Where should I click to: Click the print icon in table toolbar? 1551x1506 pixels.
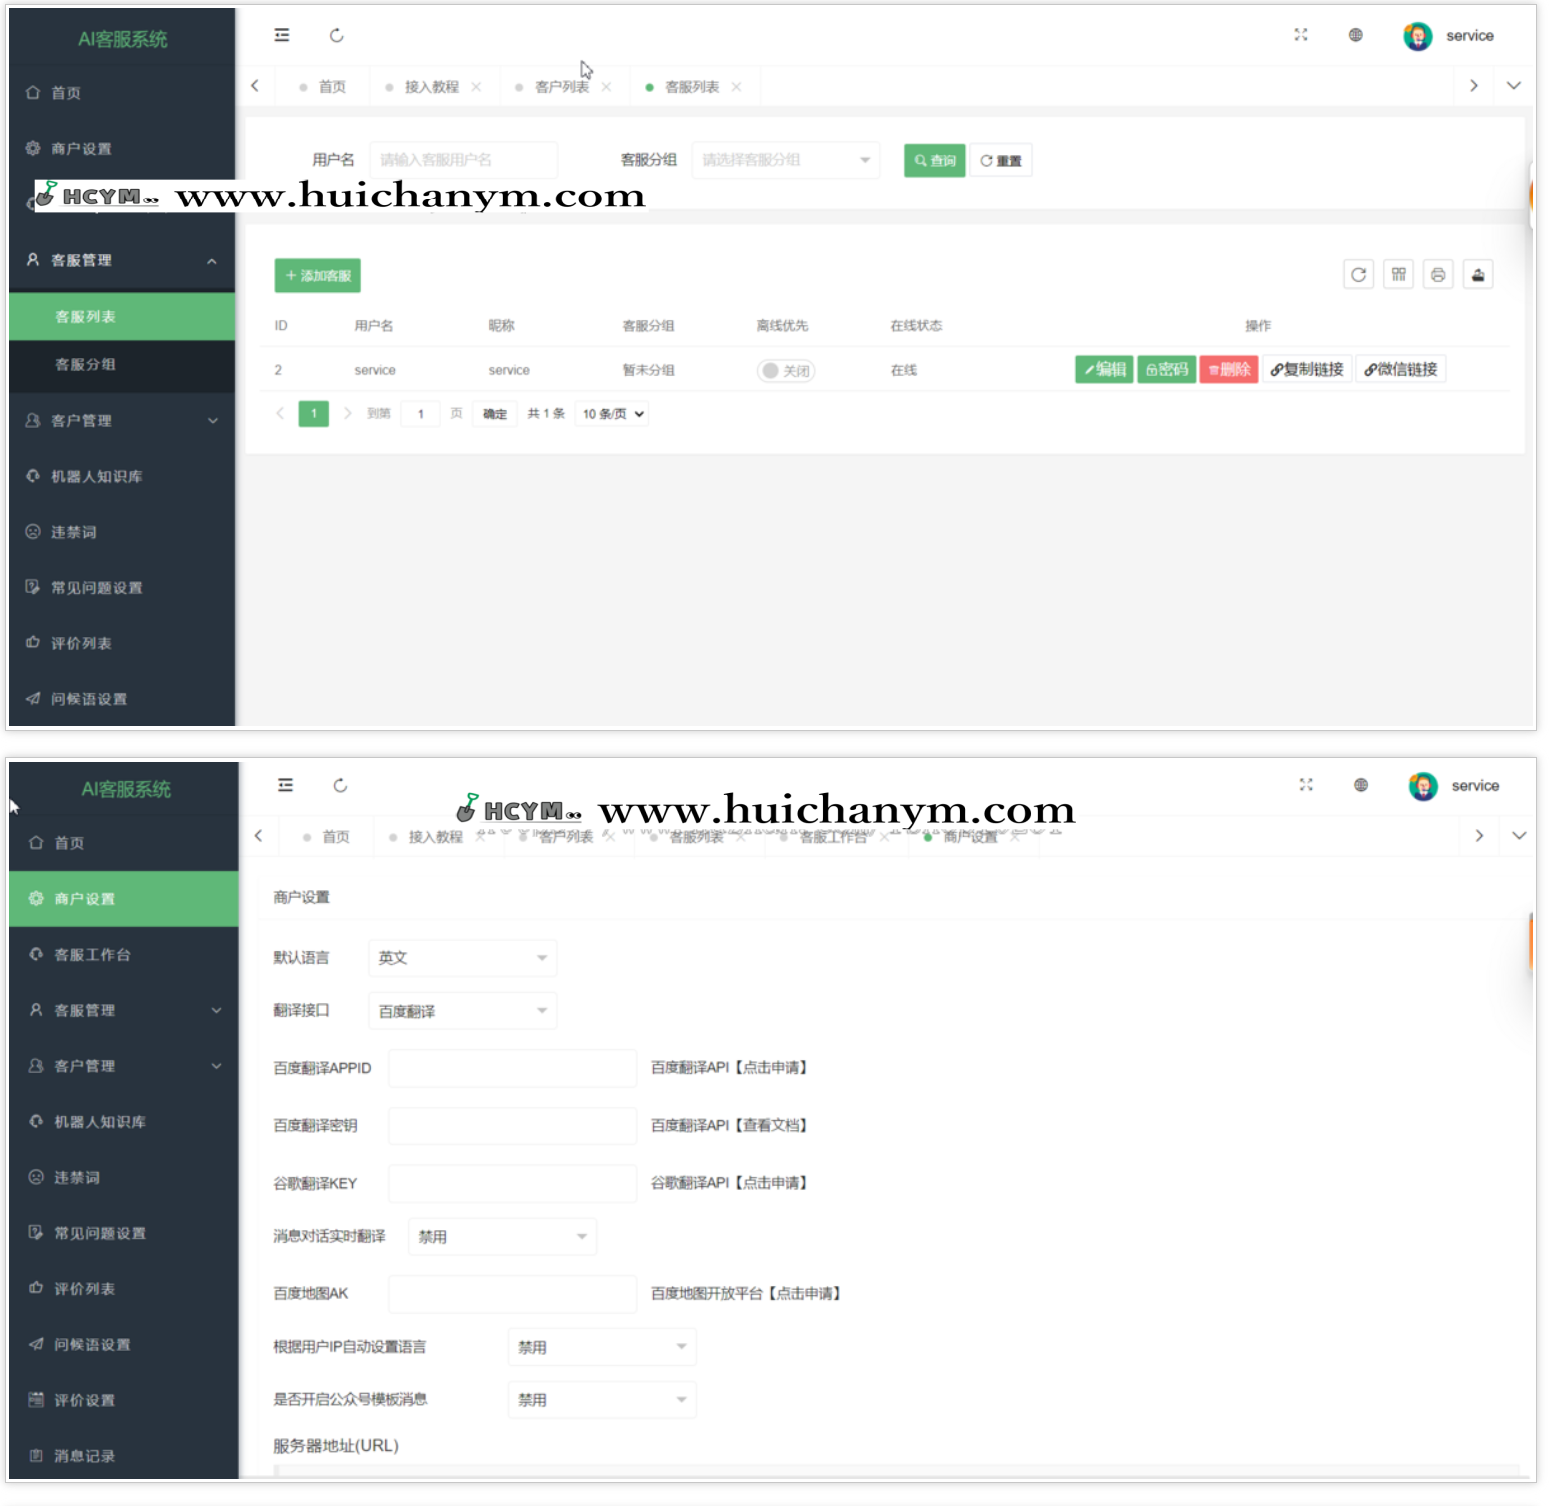point(1437,275)
